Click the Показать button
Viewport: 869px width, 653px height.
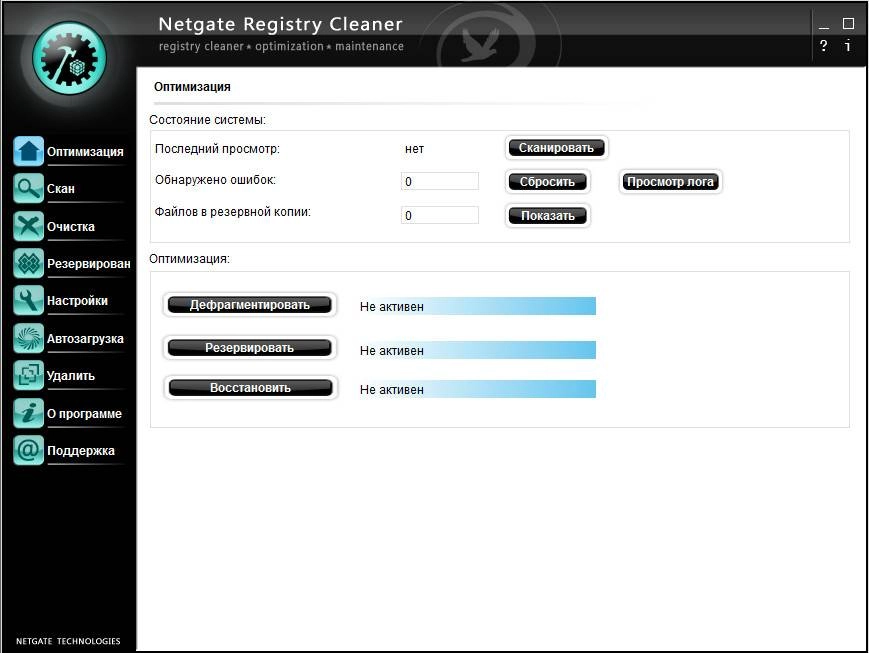(548, 216)
